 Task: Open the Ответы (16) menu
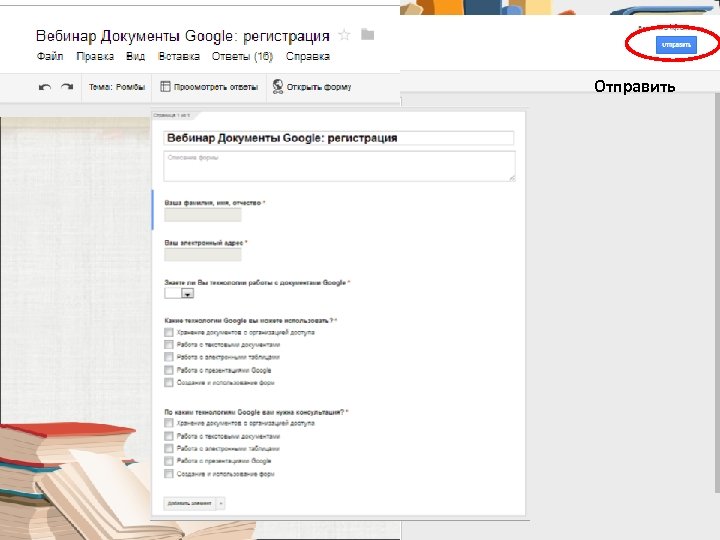(x=242, y=56)
